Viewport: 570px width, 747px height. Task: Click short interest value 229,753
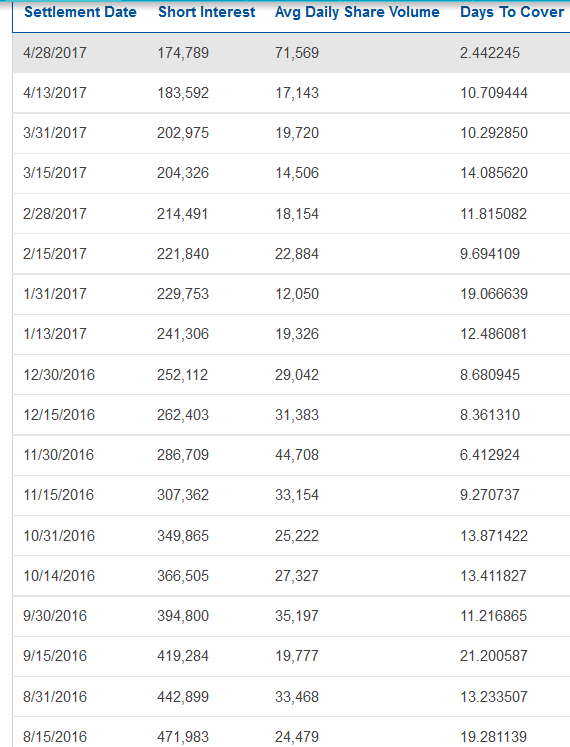[x=183, y=293]
